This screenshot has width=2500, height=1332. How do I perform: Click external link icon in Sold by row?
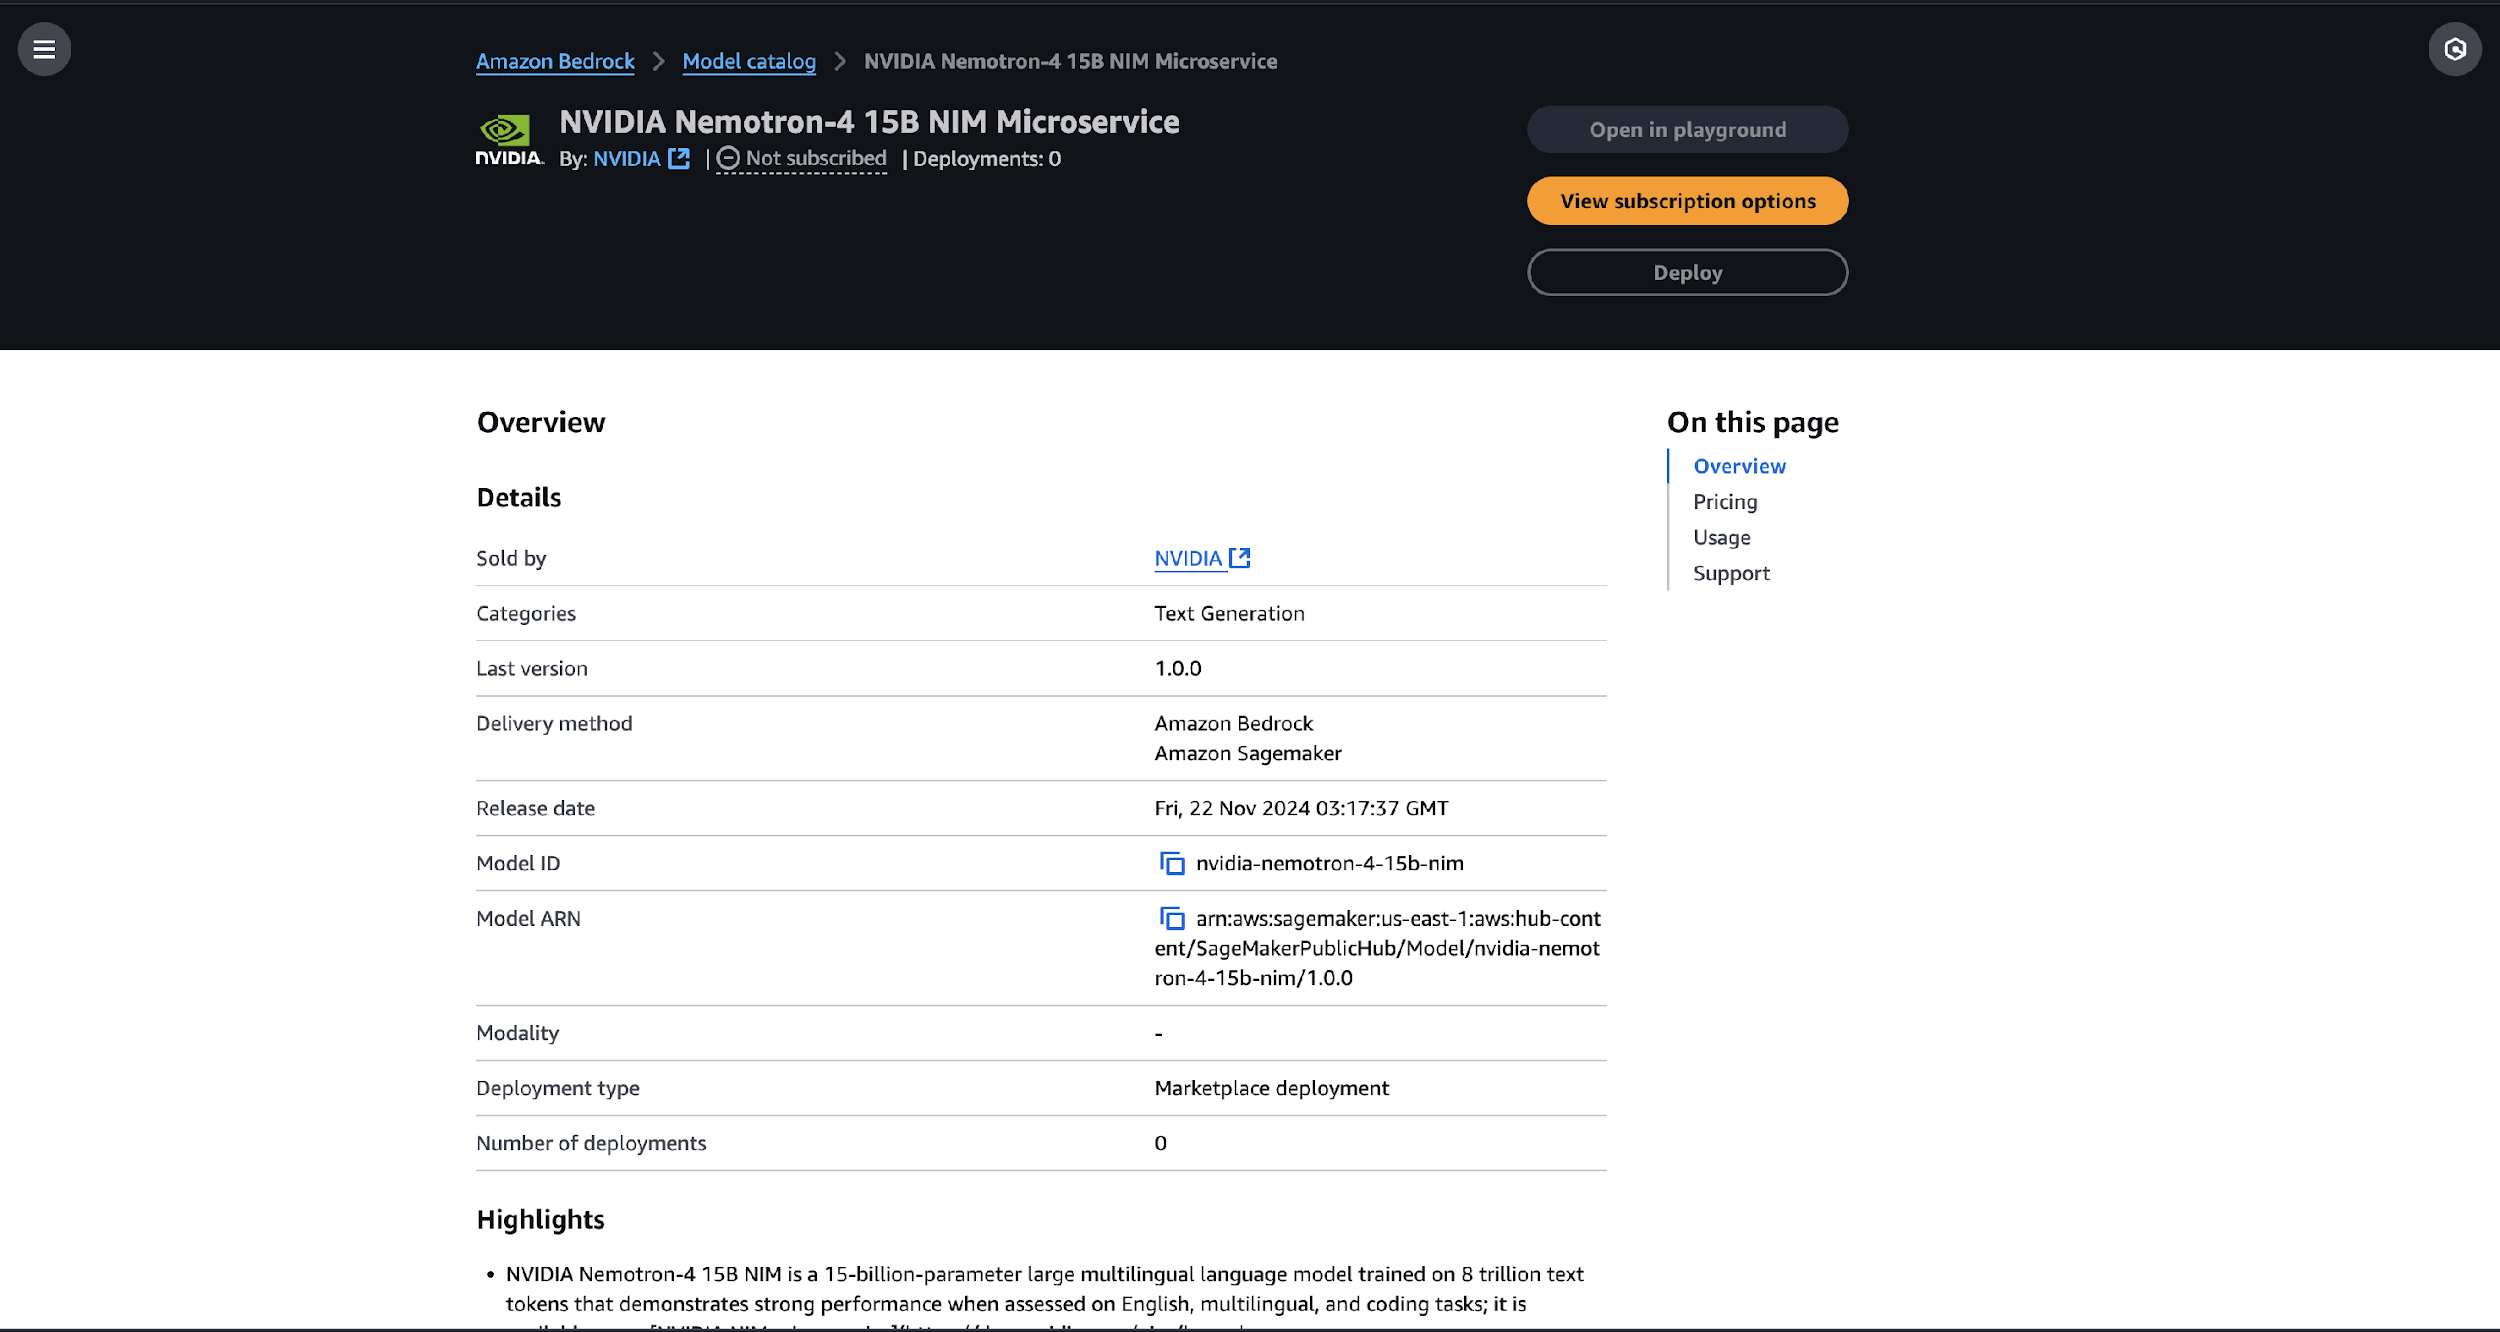pyautogui.click(x=1240, y=558)
